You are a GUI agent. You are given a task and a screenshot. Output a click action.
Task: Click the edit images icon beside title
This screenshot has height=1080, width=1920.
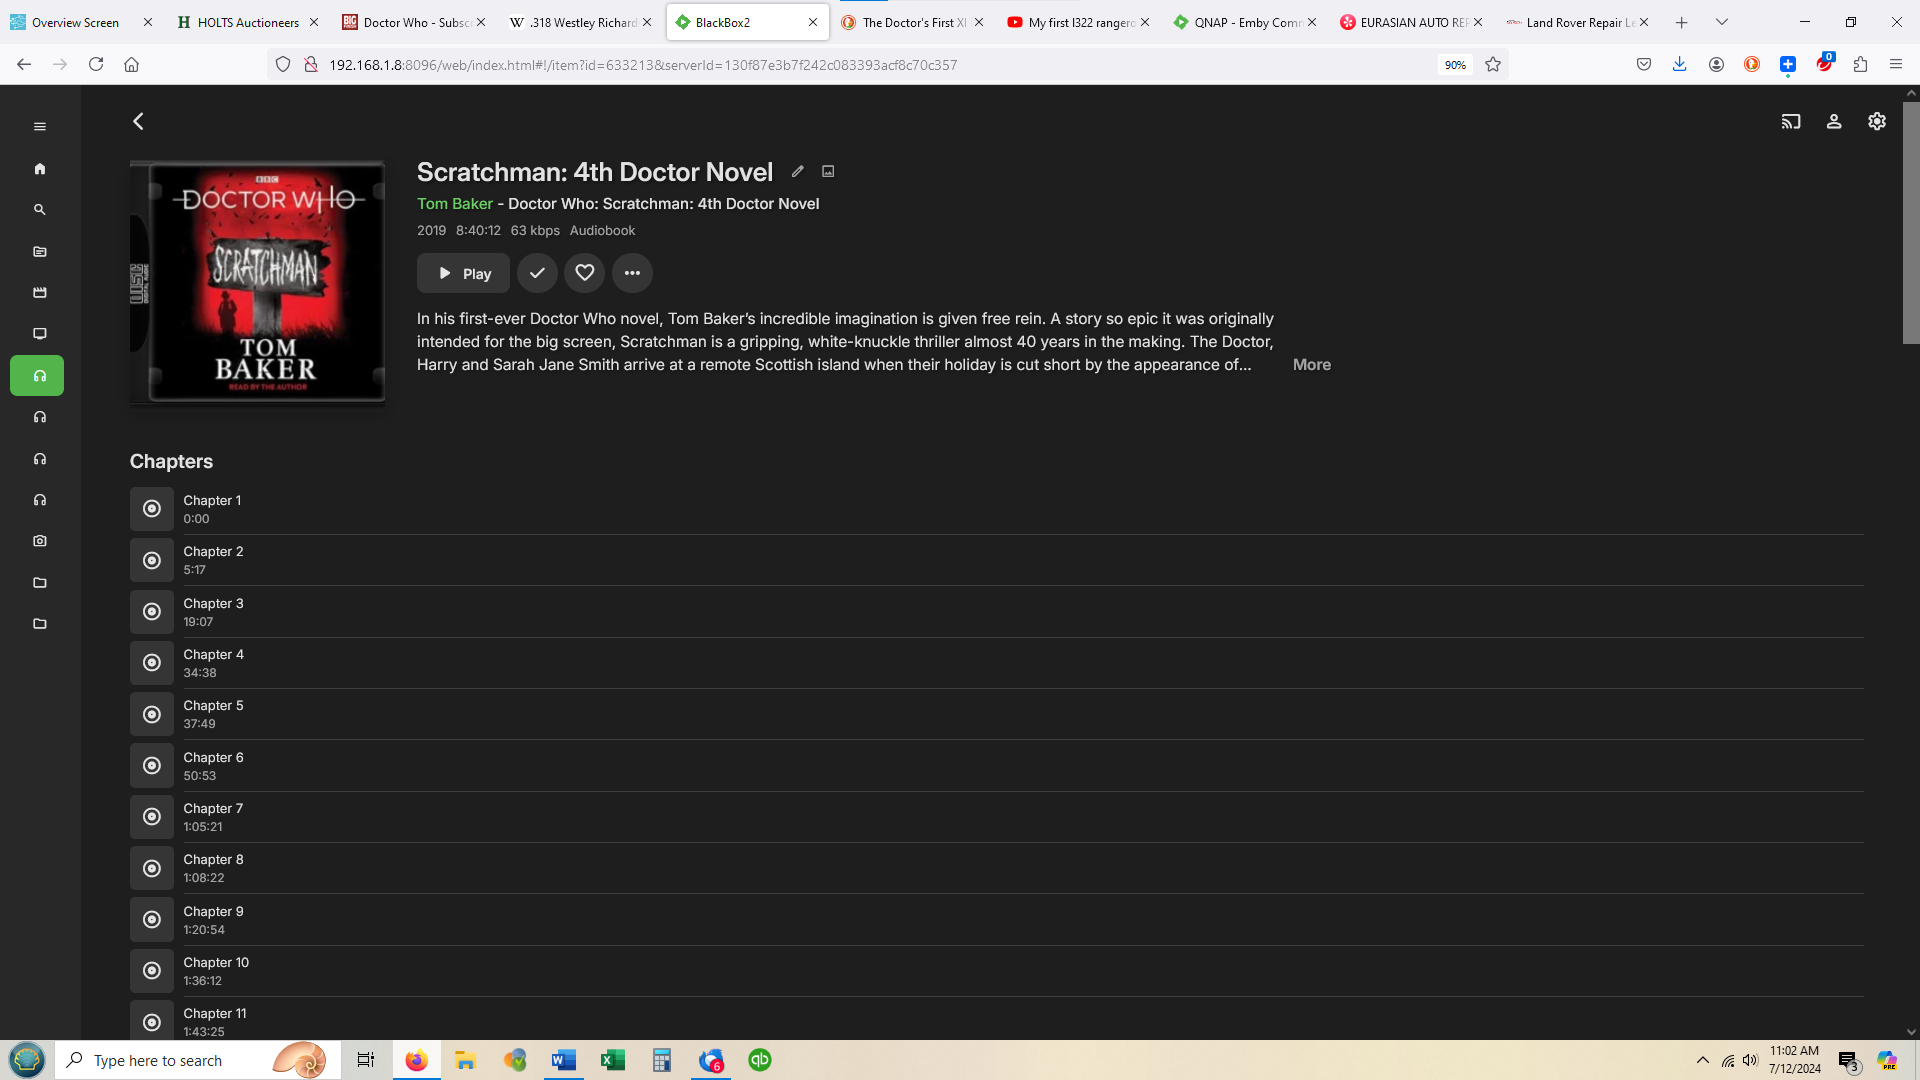(x=828, y=171)
